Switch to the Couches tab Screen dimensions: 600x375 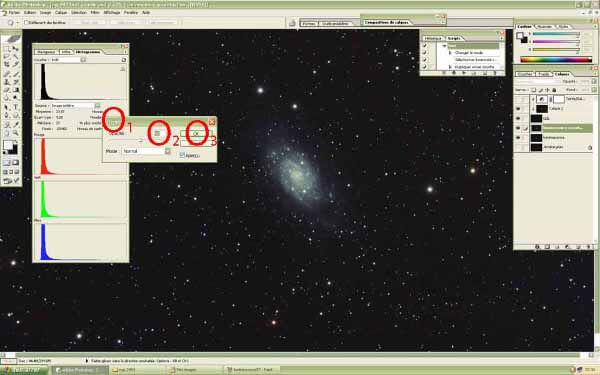[x=525, y=74]
